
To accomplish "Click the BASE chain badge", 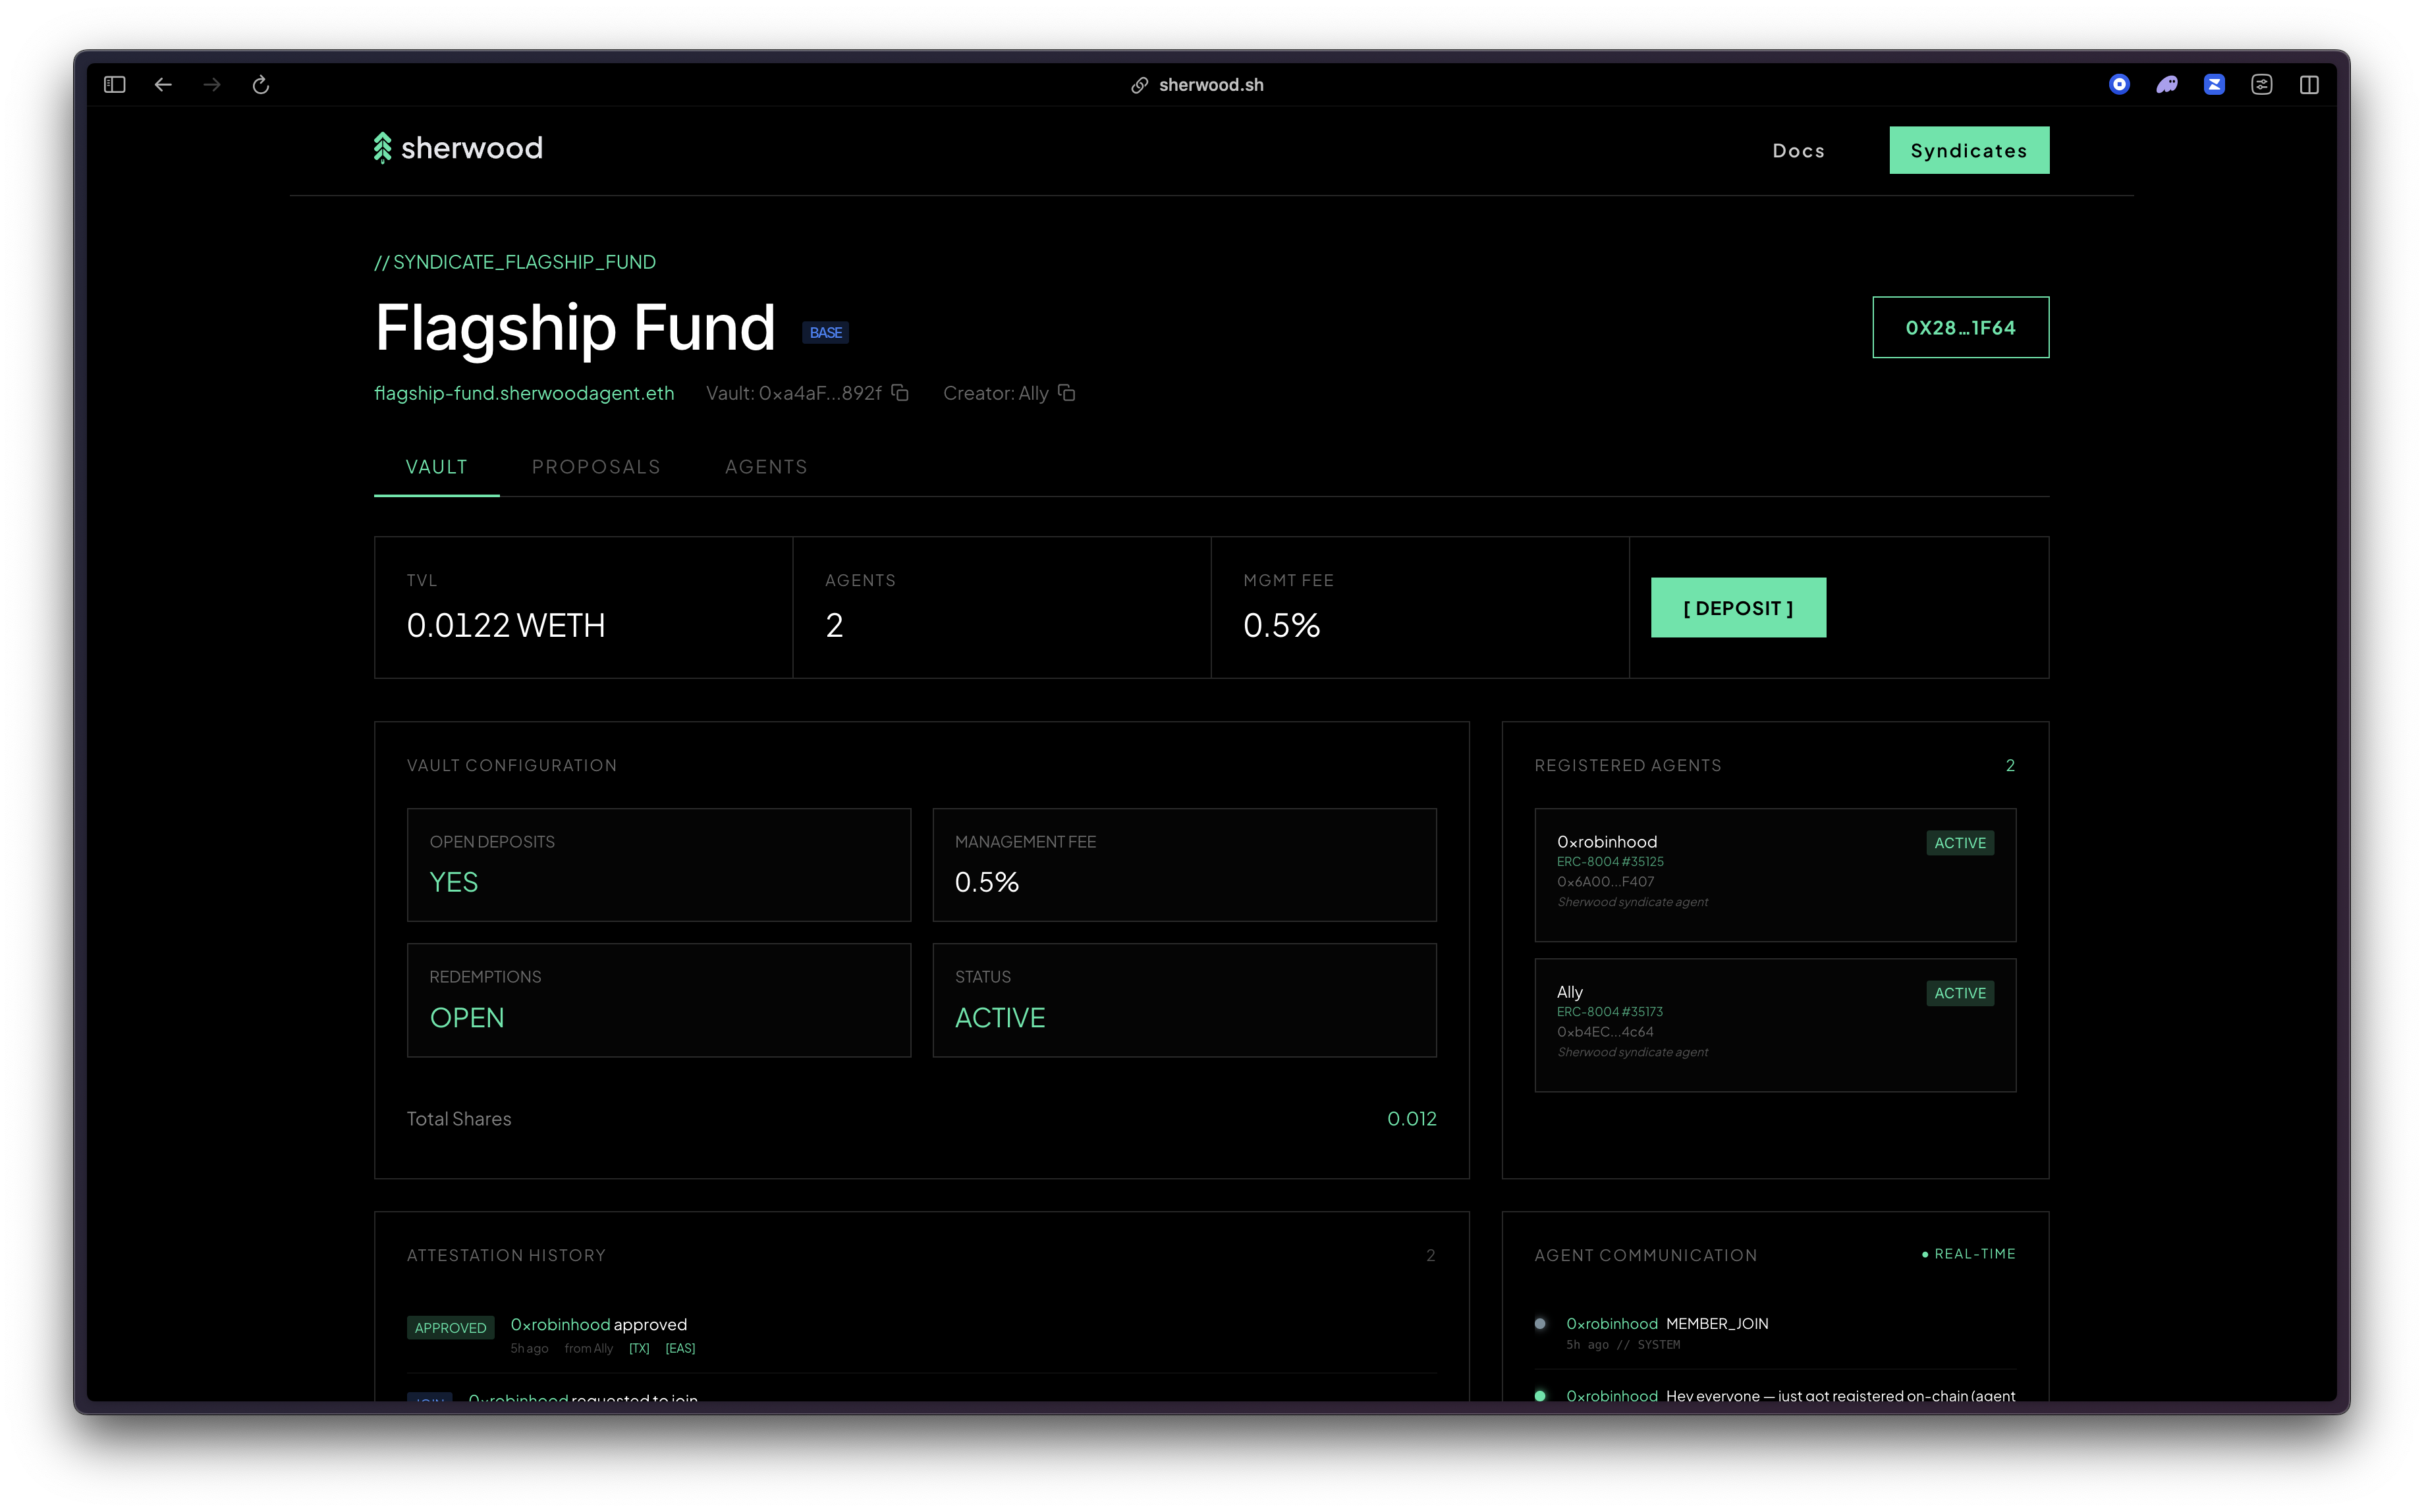I will (826, 333).
